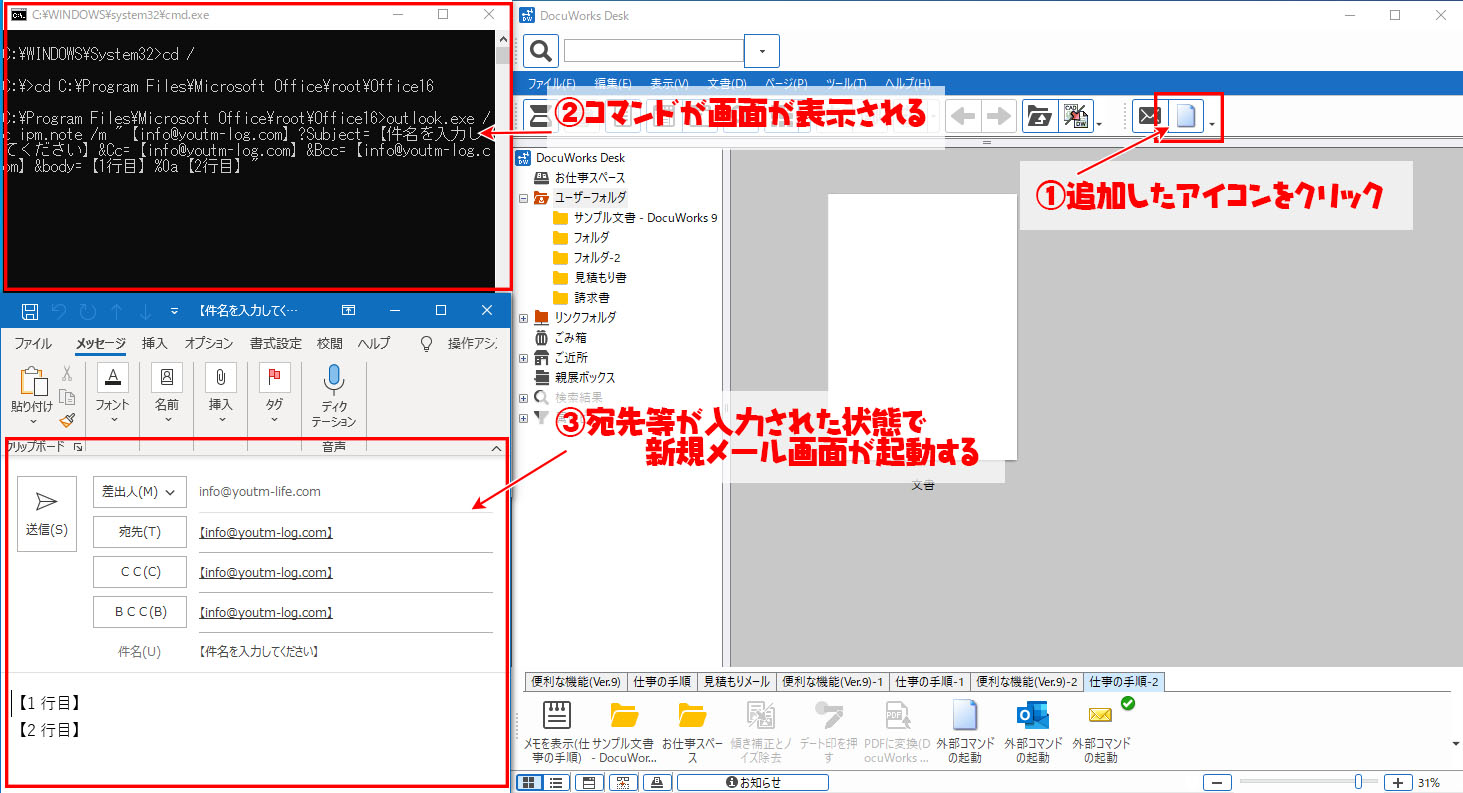Screen dimensions: 1463x793
Task: Click 外部コマンドの起動 Outlook icon
Action: (1032, 715)
